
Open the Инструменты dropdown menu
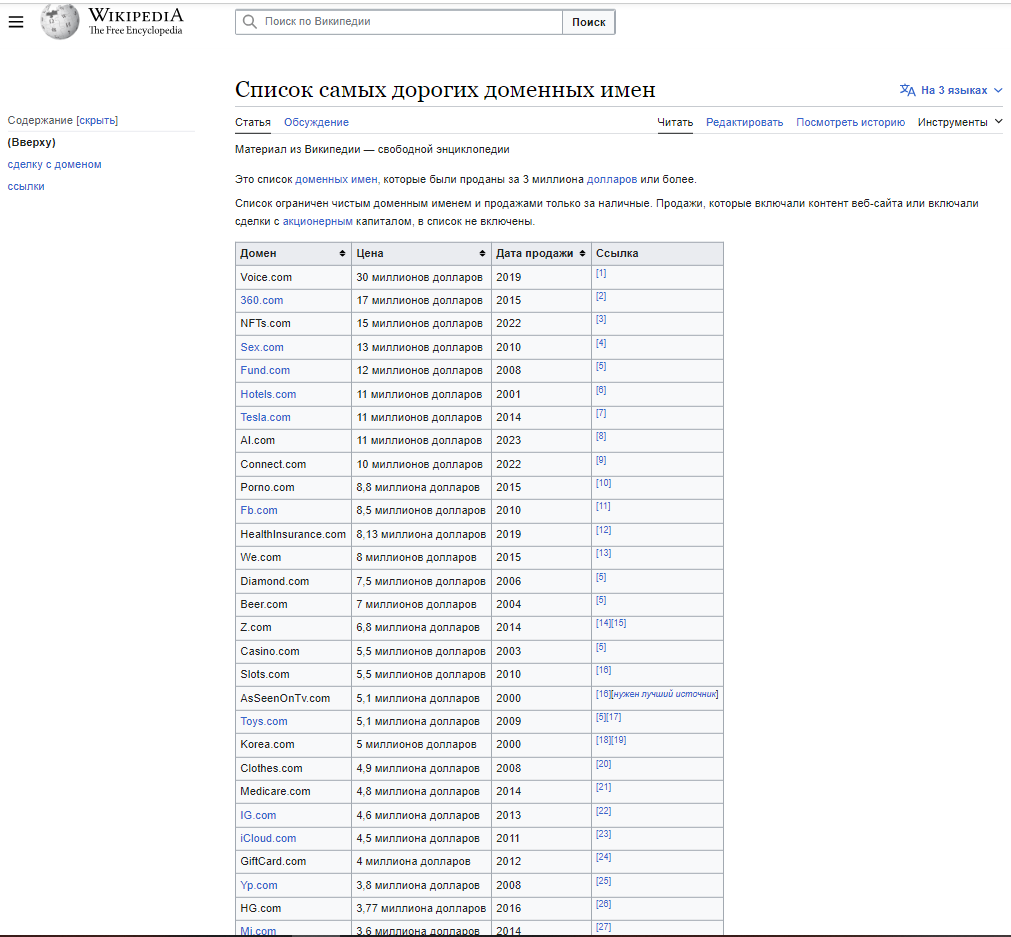pyautogui.click(x=960, y=122)
